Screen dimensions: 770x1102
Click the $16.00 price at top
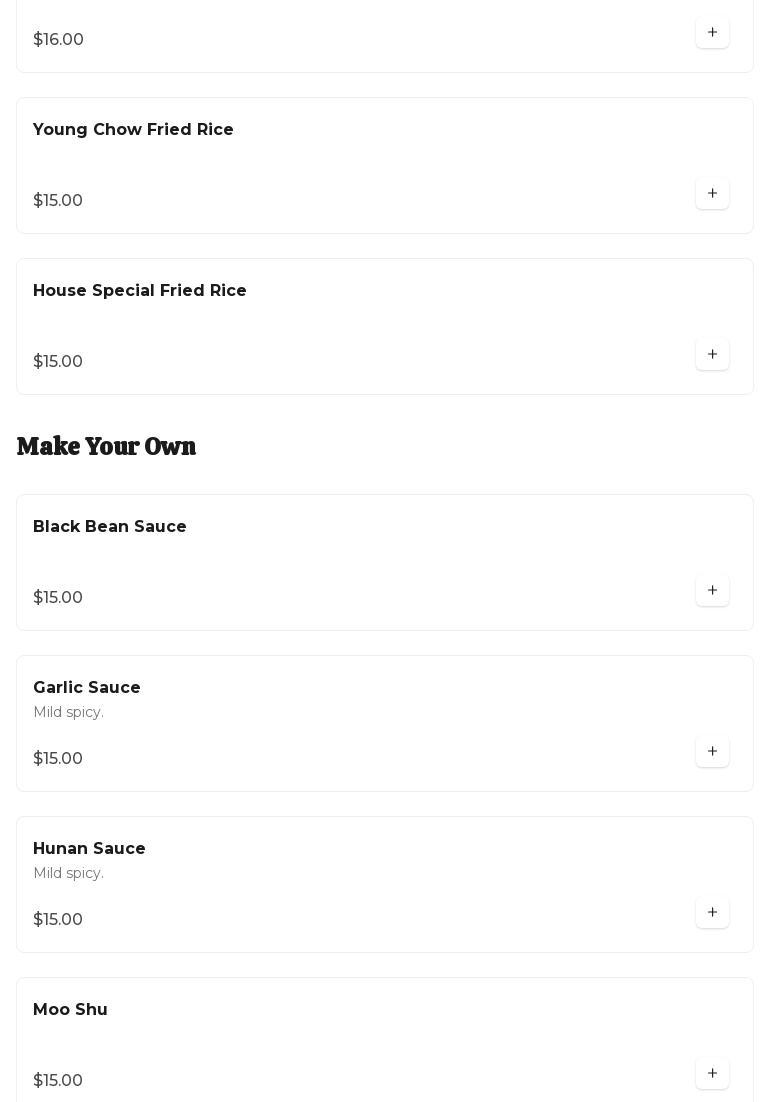58,40
